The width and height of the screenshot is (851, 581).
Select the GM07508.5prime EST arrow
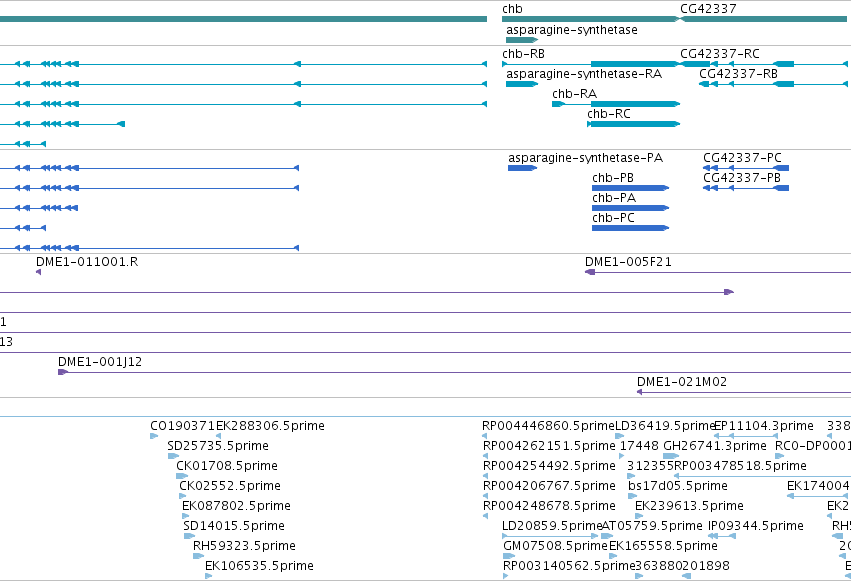coord(509,556)
